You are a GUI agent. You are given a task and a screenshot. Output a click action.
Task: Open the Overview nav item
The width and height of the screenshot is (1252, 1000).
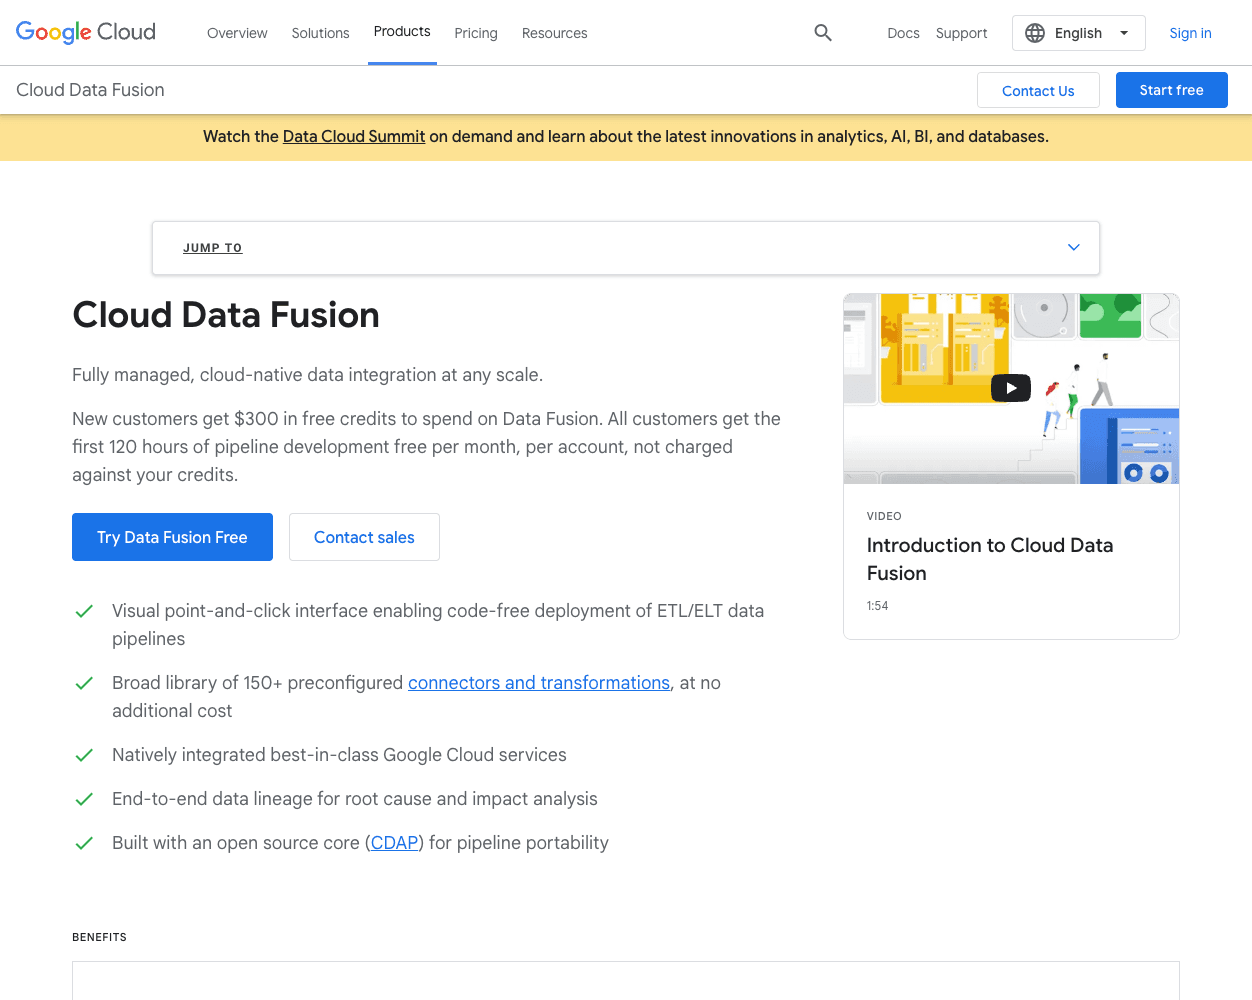(237, 33)
